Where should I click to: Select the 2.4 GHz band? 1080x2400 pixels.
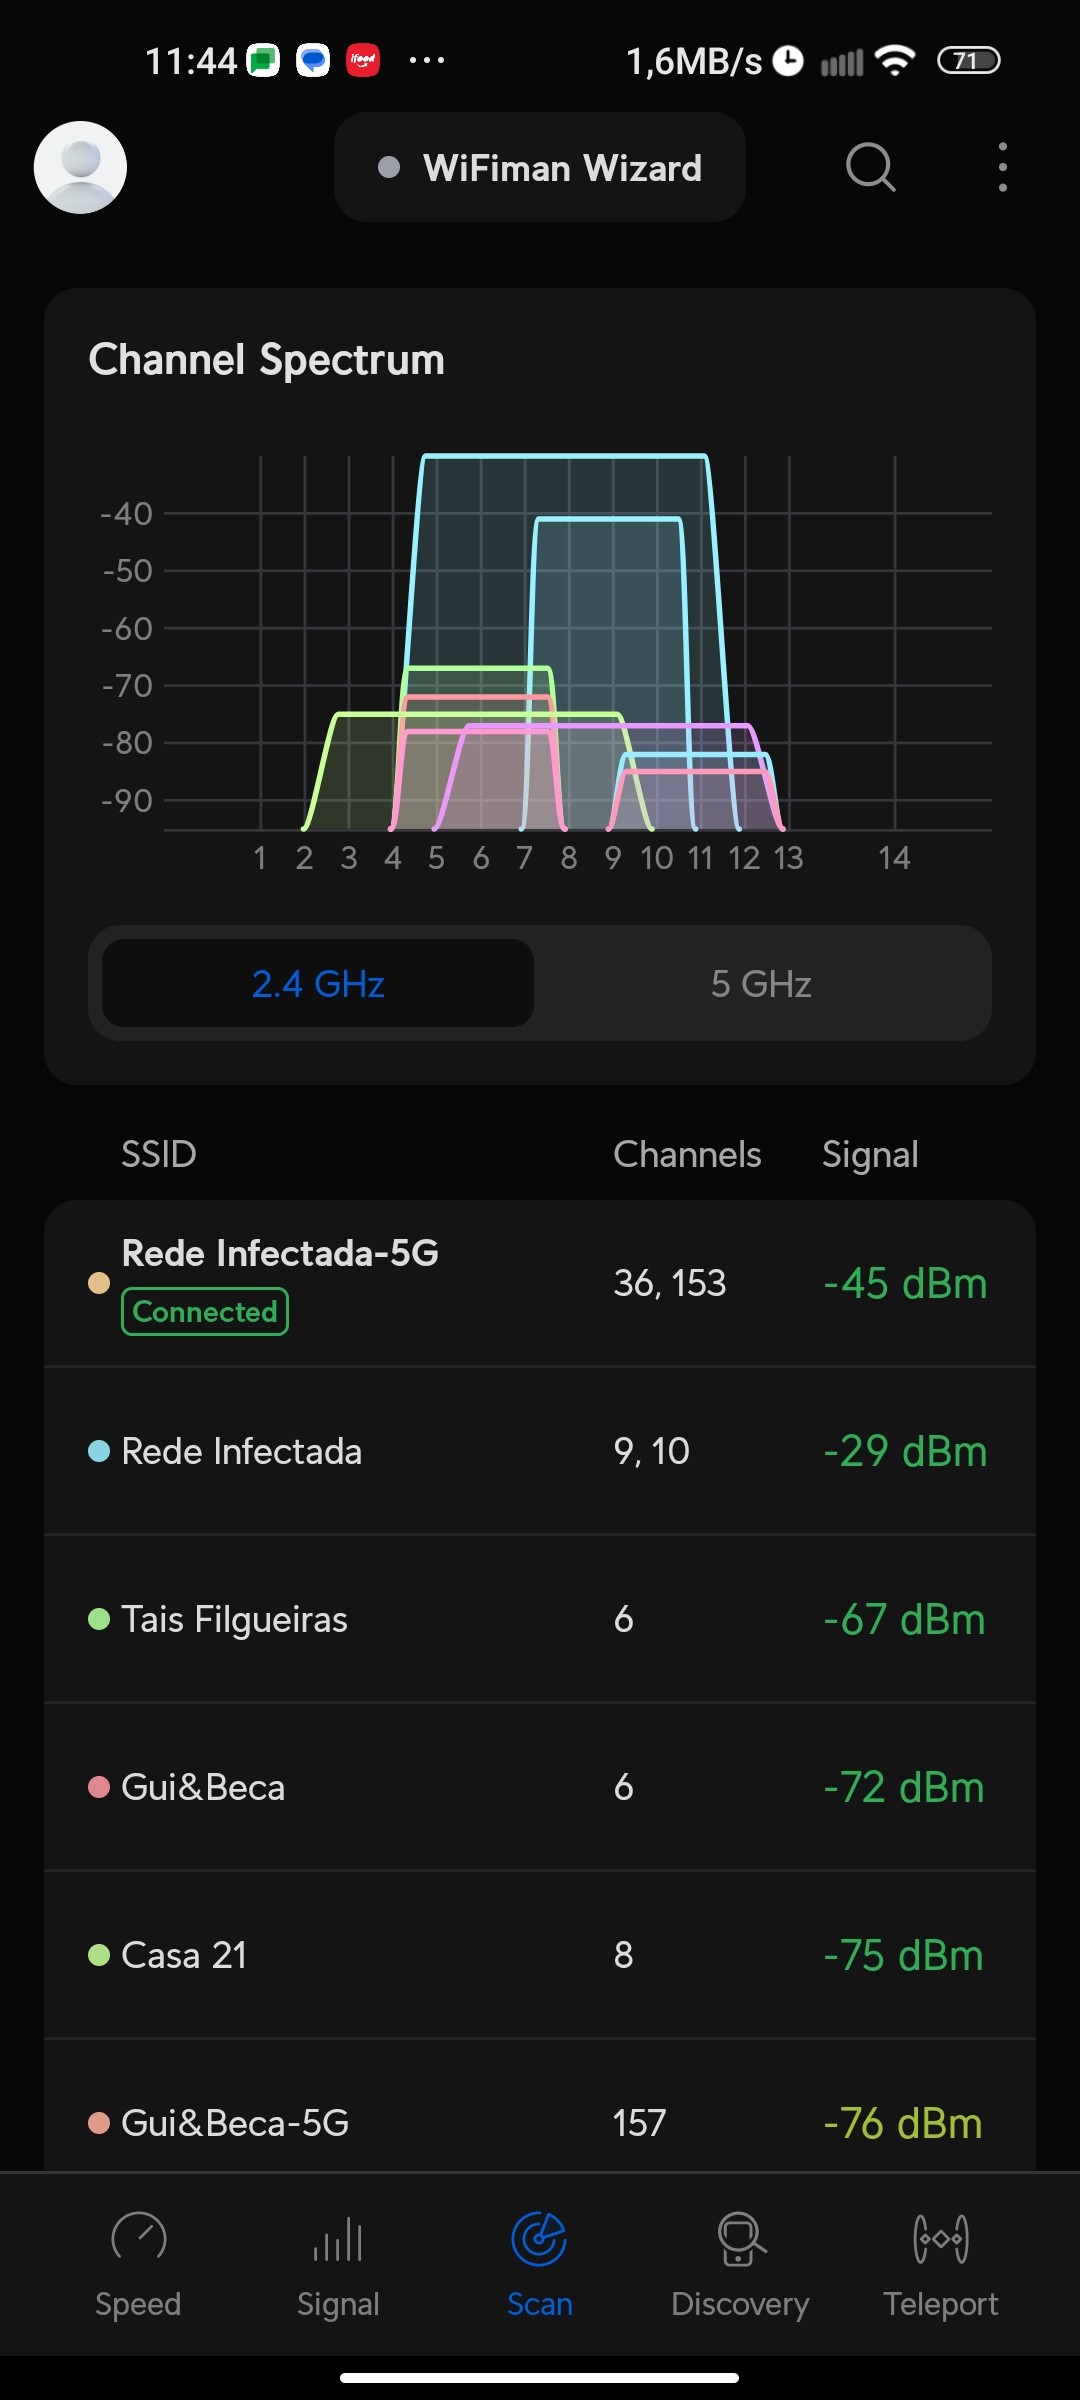[x=318, y=984]
